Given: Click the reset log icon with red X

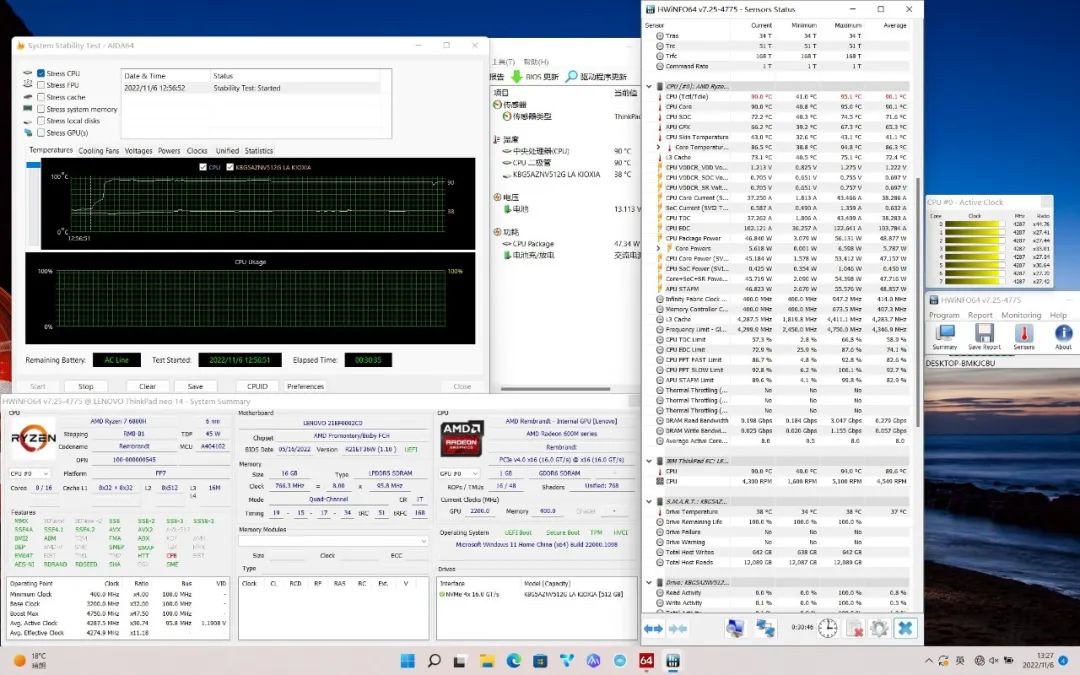Looking at the screenshot, I should pyautogui.click(x=854, y=628).
